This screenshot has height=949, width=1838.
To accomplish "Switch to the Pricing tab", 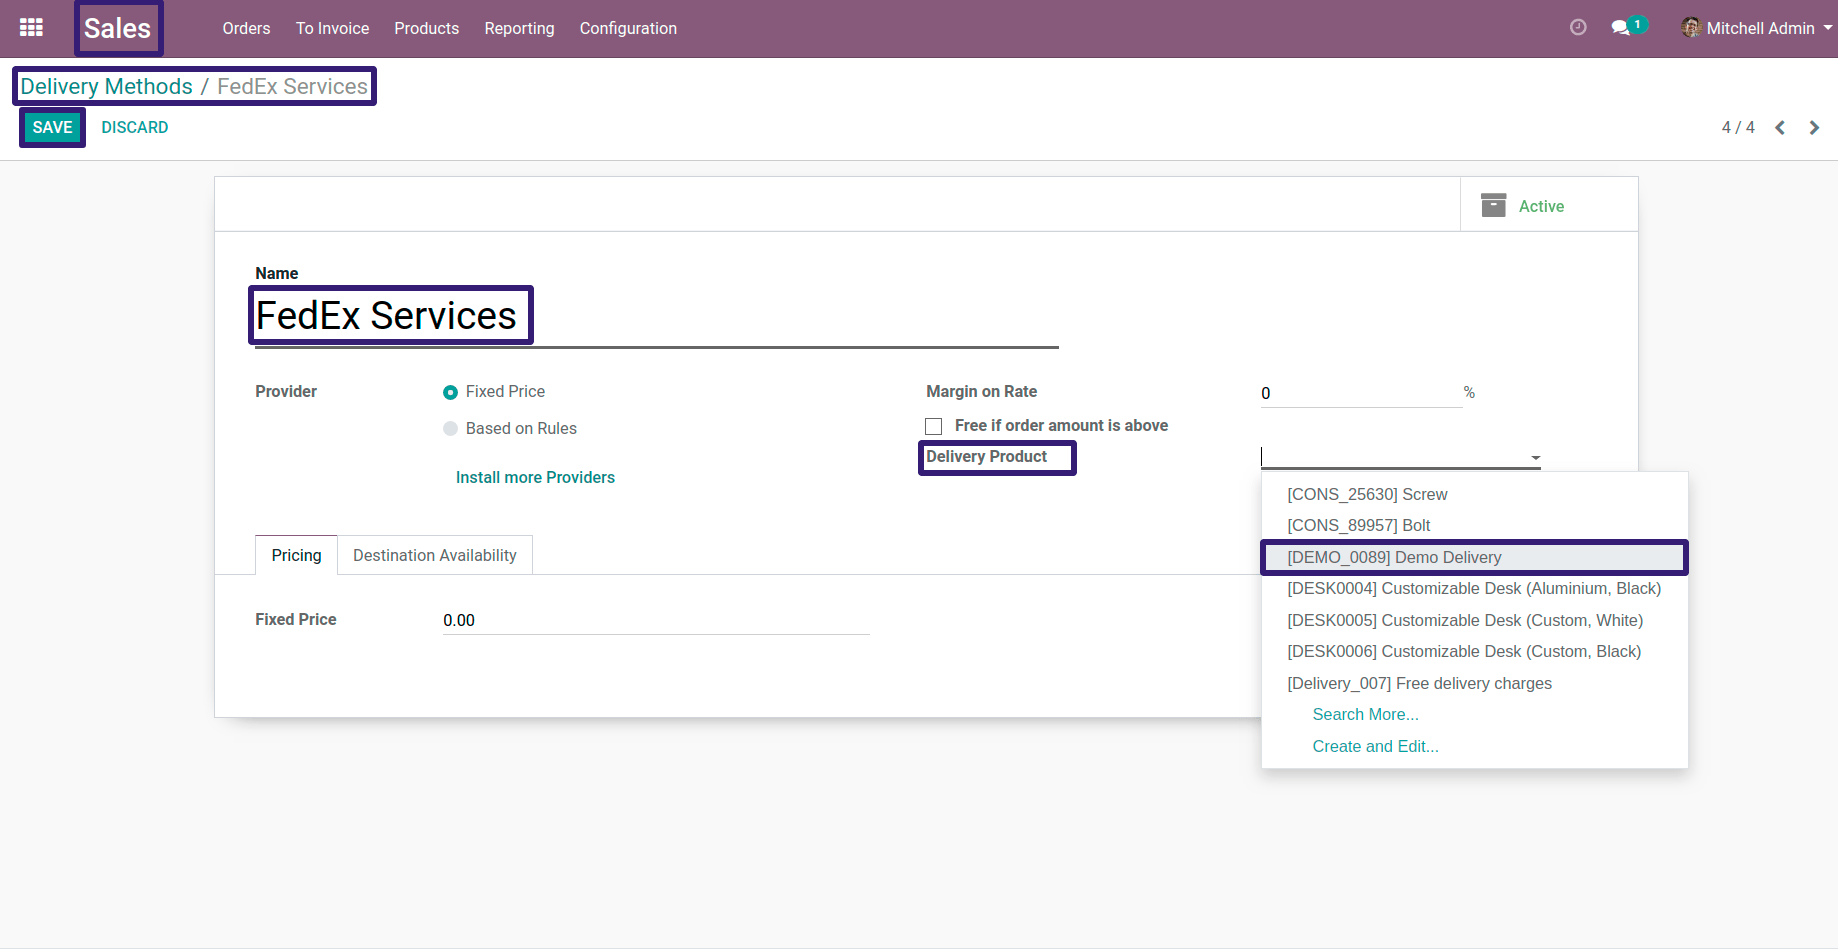I will tap(296, 555).
